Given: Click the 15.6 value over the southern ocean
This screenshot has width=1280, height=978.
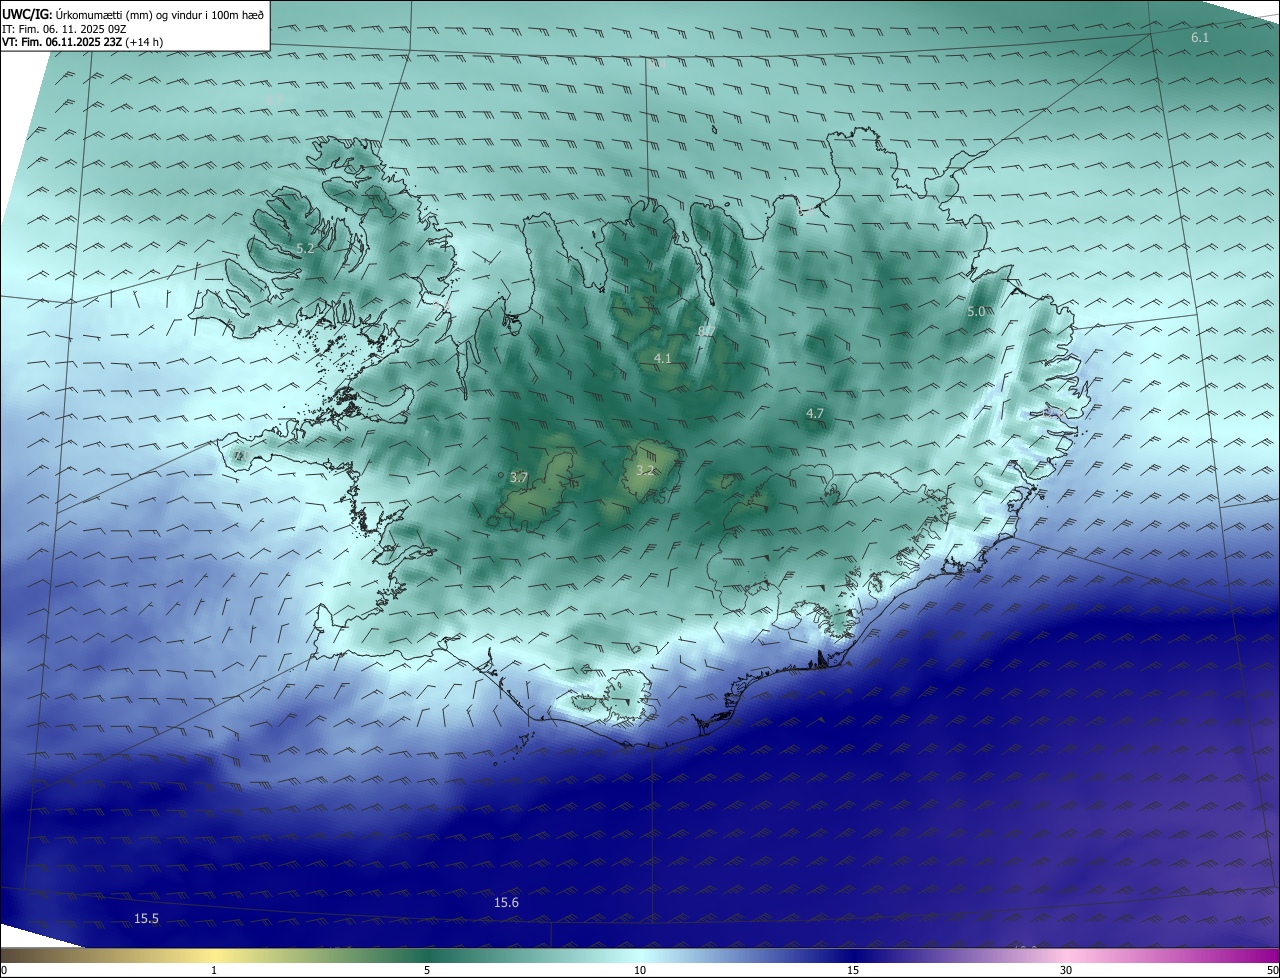Looking at the screenshot, I should [506, 902].
